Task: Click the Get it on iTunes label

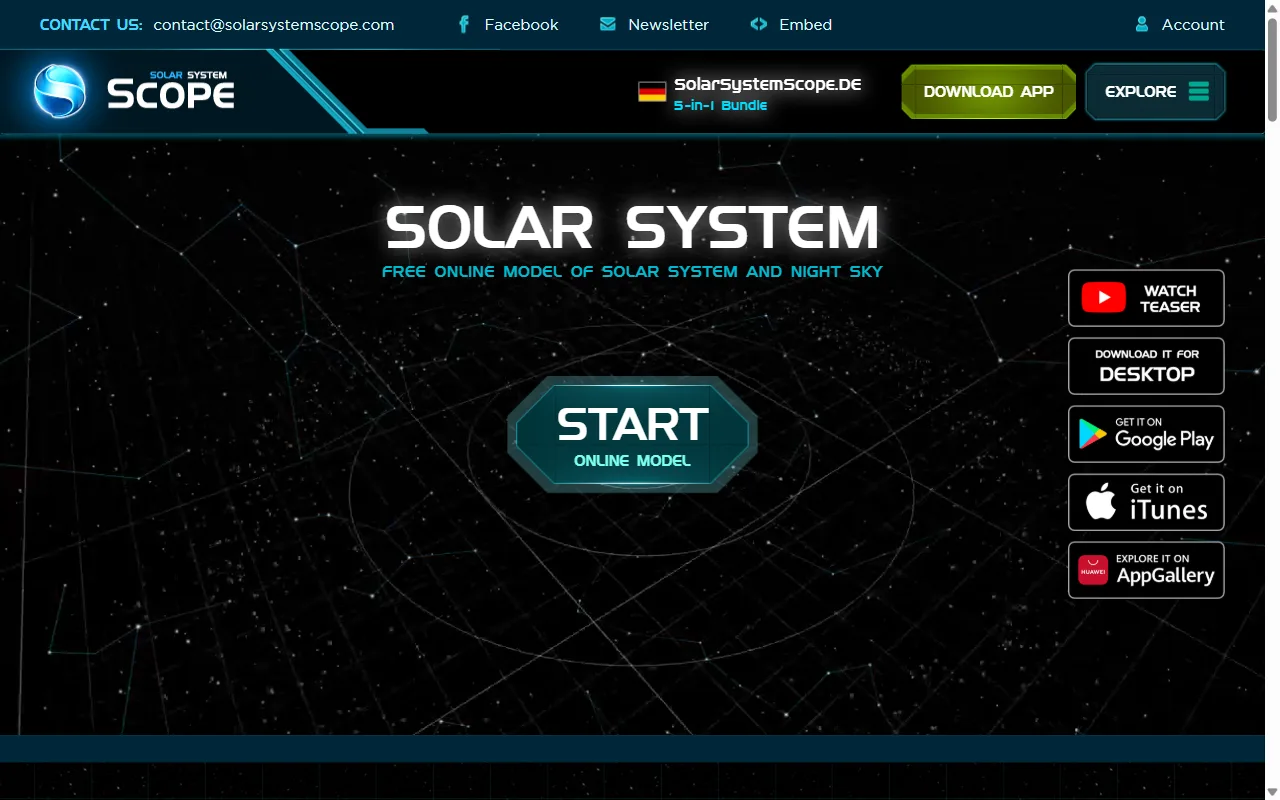Action: [x=1168, y=502]
